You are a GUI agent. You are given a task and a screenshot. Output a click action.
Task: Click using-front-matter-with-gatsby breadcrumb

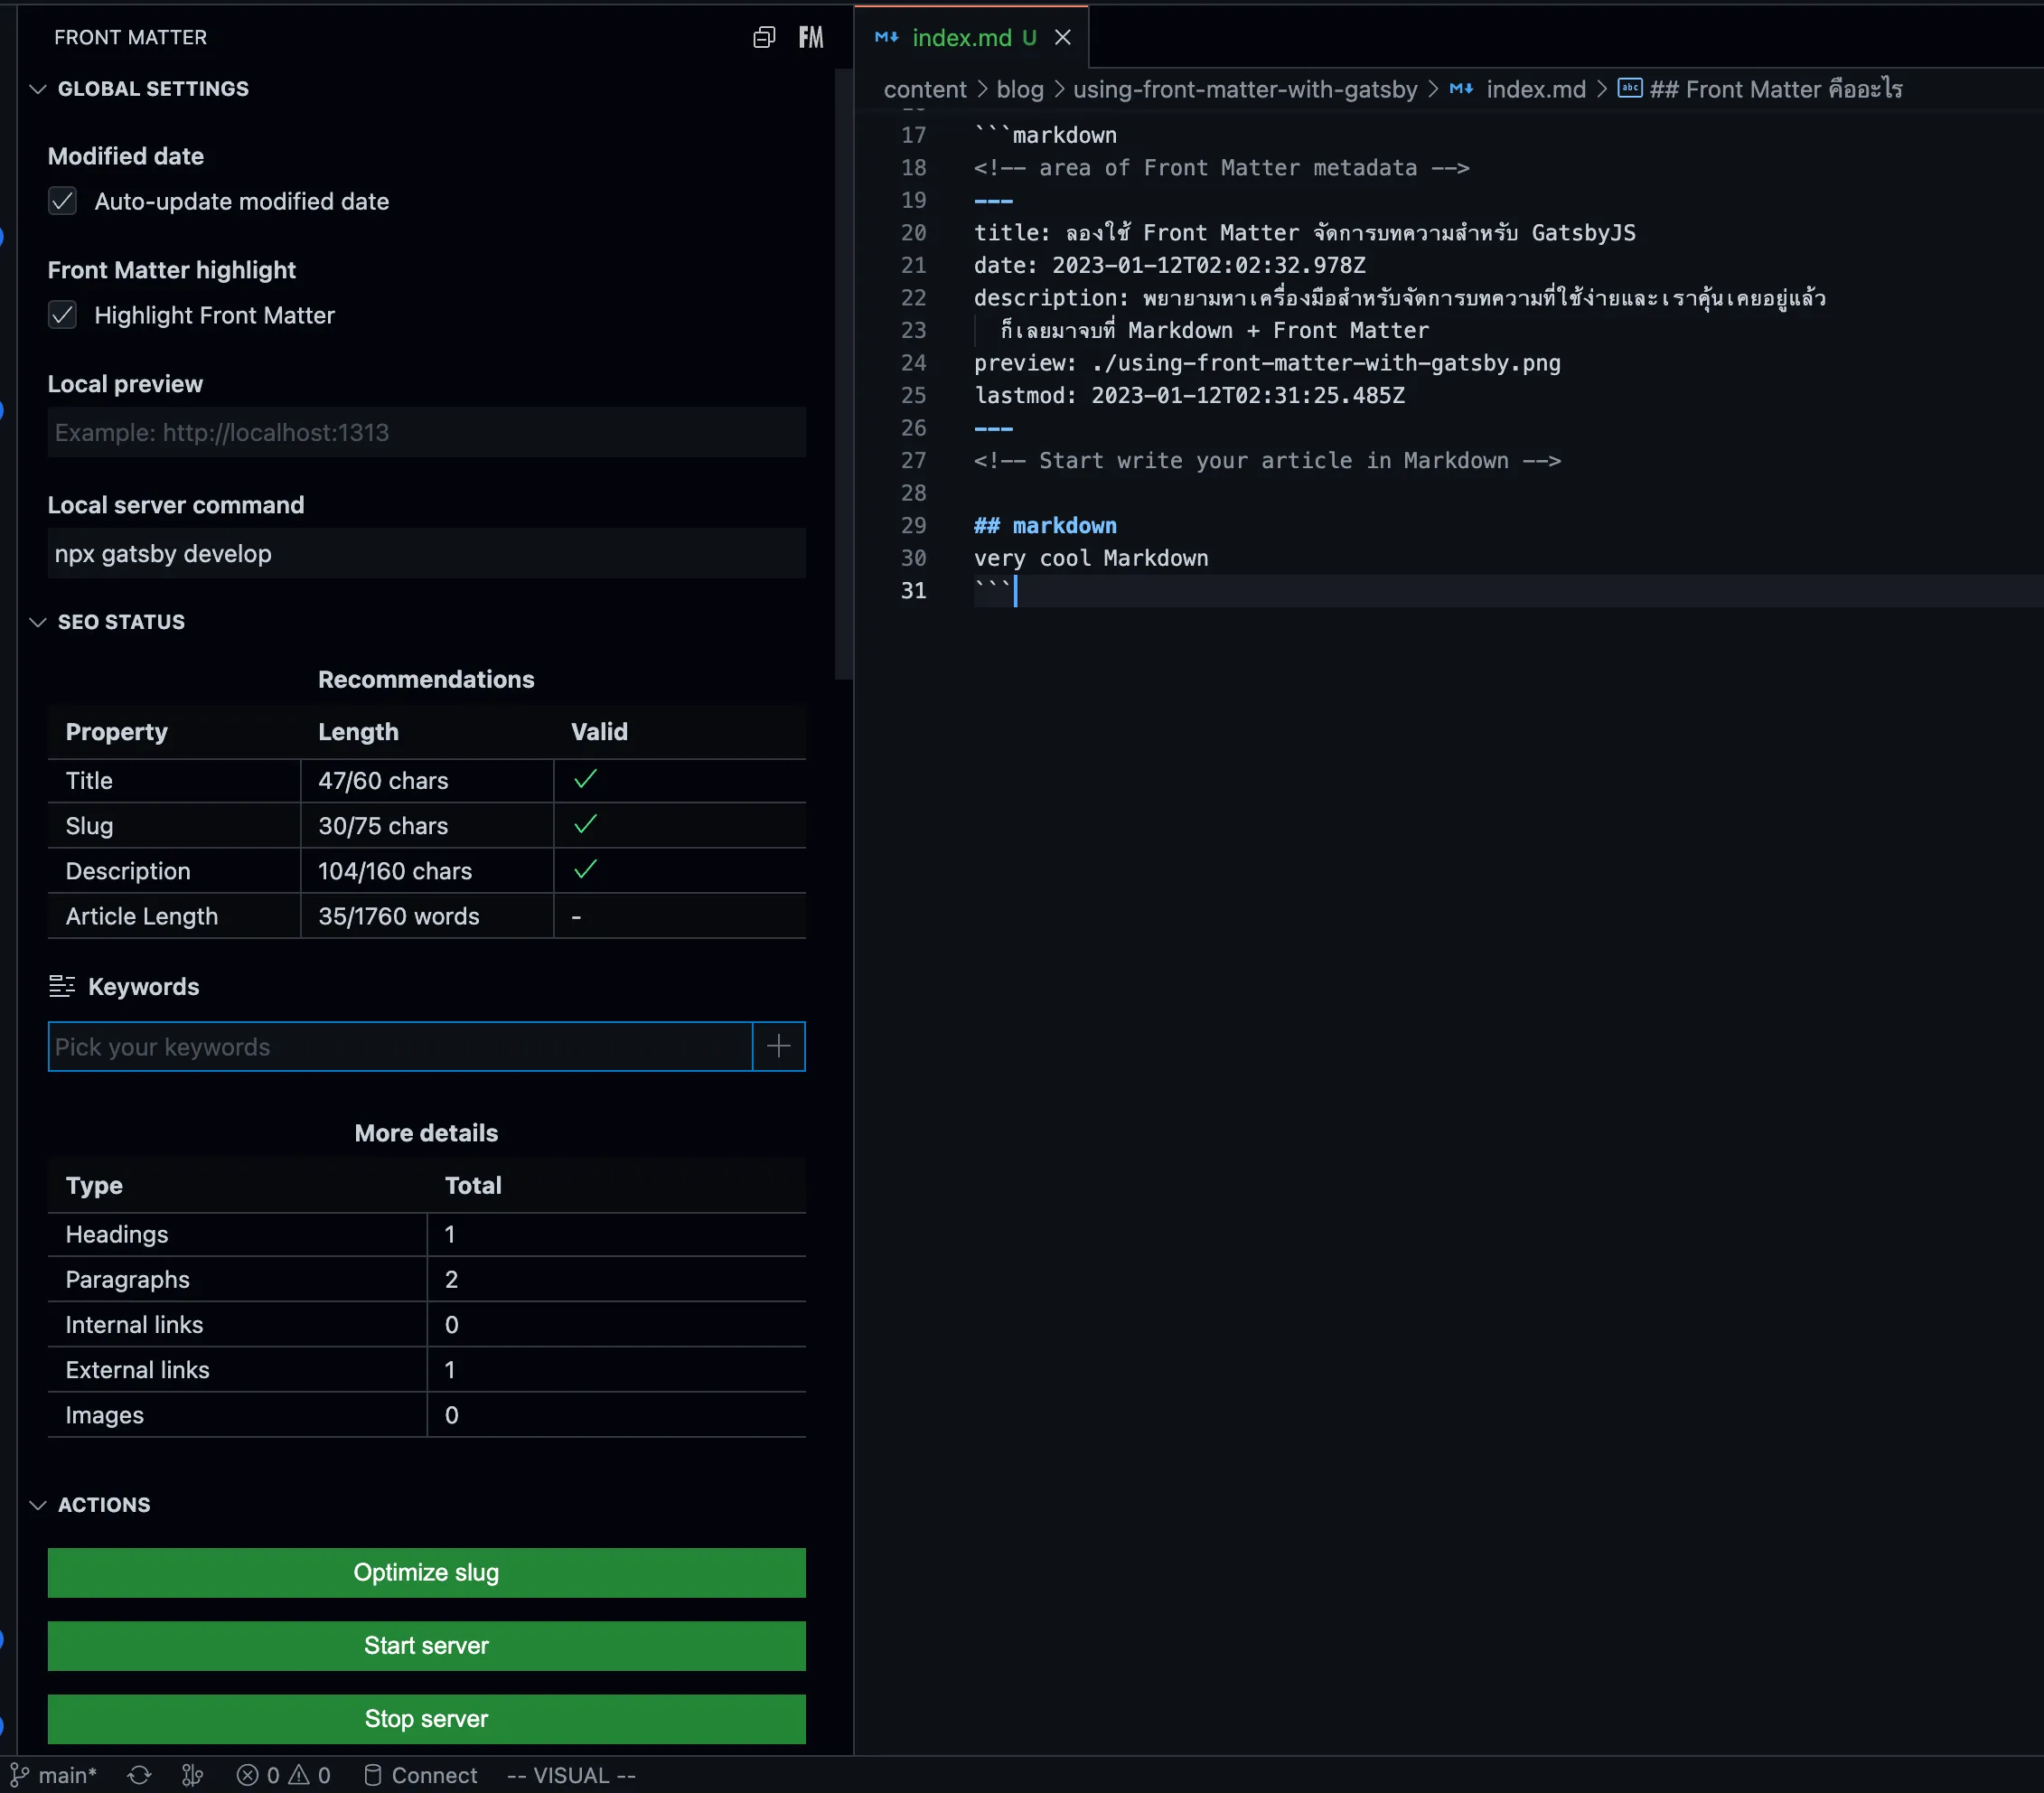click(1245, 89)
